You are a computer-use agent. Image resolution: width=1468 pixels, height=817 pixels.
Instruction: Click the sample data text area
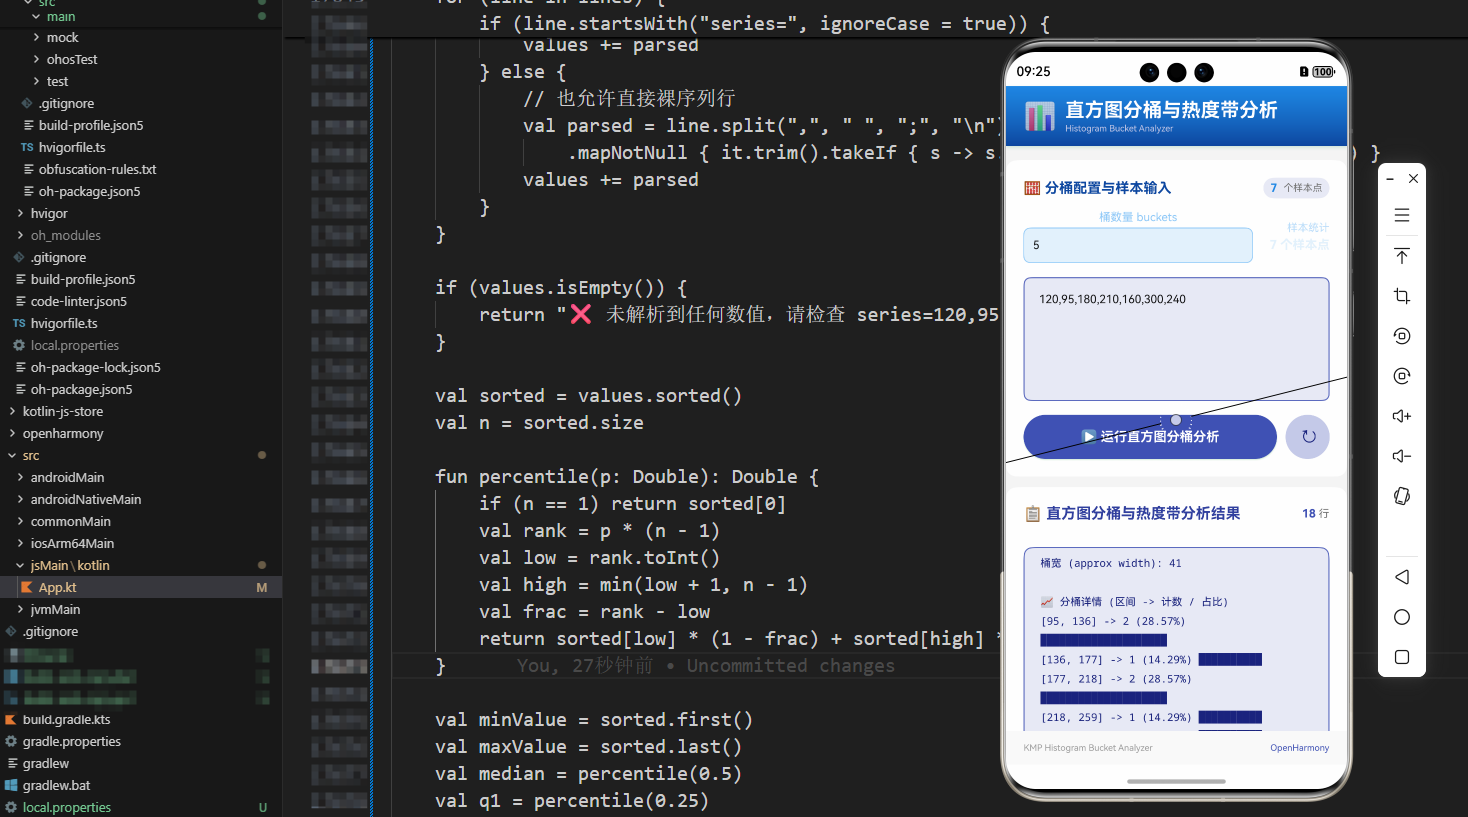click(1175, 338)
